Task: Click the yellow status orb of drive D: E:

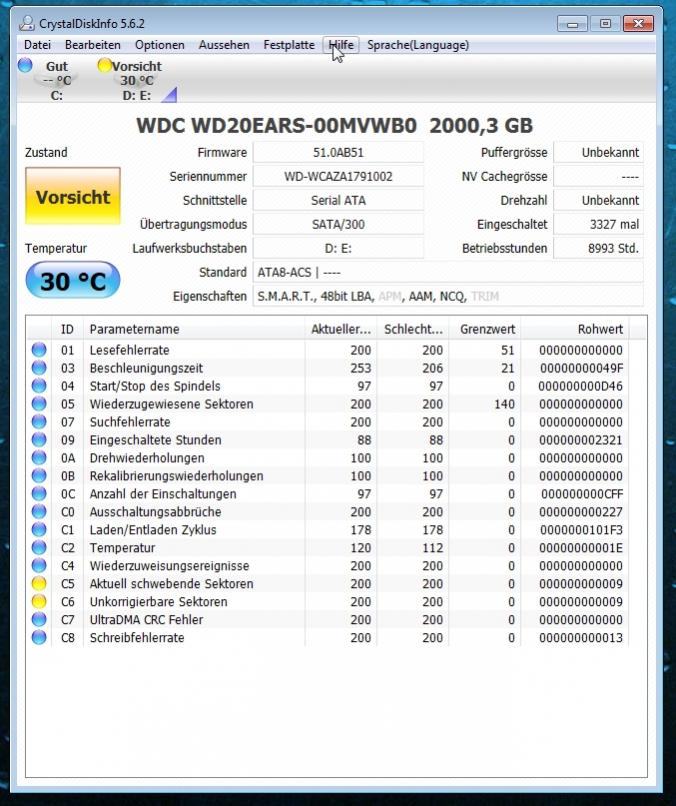Action: coord(105,65)
